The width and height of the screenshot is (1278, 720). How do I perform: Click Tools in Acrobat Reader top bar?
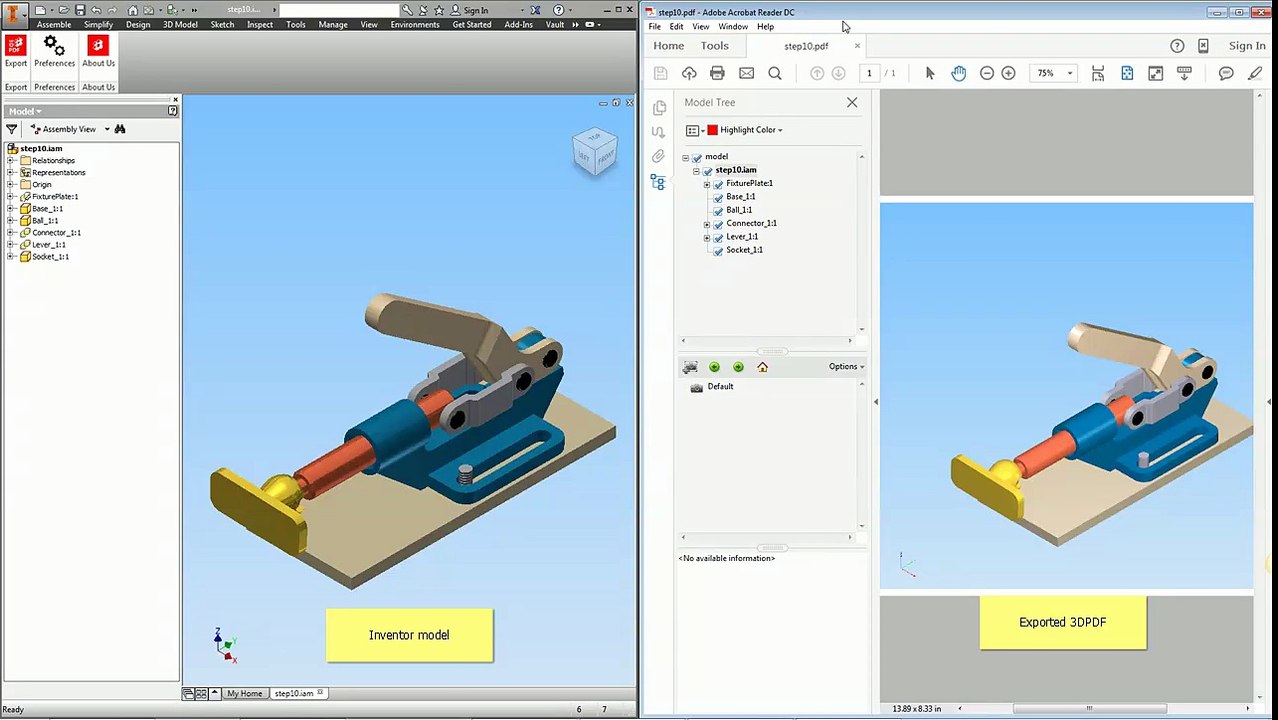click(x=715, y=46)
